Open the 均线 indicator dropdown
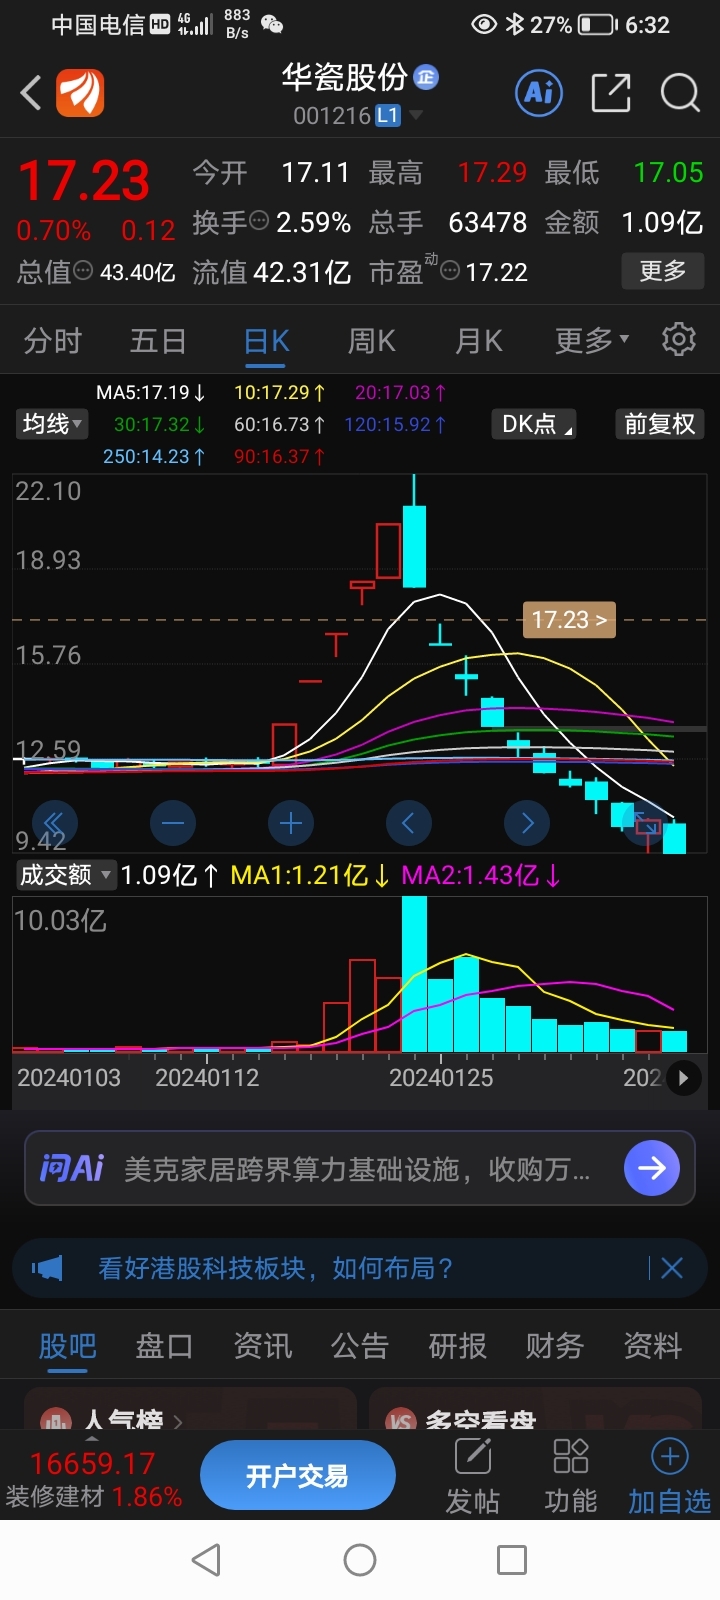720x1600 pixels. 52,424
